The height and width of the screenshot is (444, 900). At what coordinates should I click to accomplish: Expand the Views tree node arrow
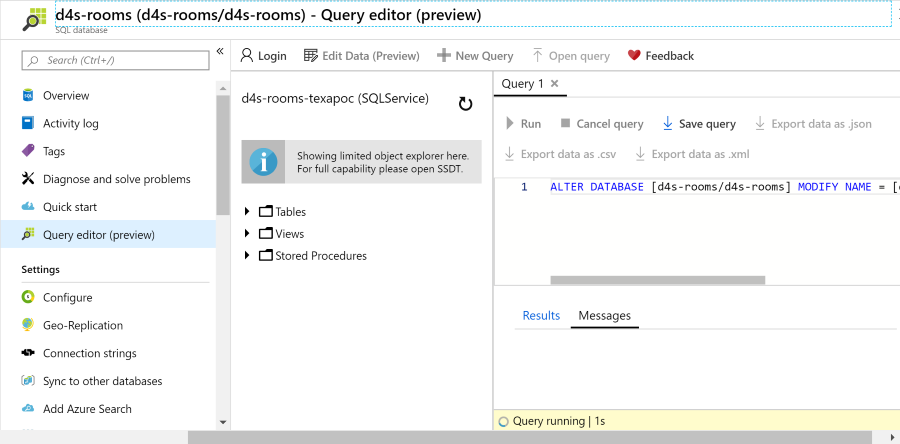(x=247, y=233)
